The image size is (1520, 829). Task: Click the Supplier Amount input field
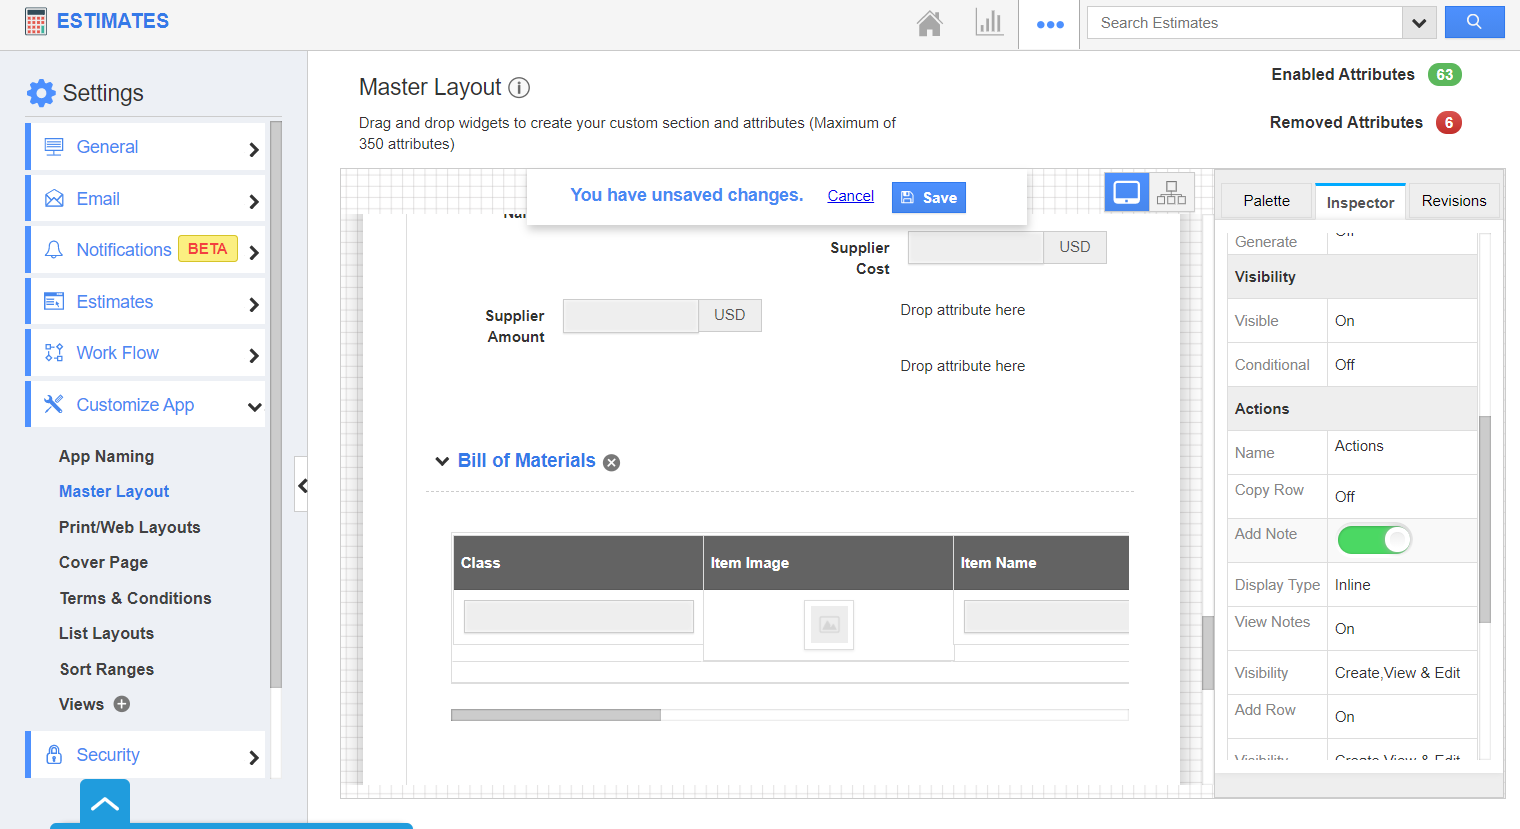[630, 316]
